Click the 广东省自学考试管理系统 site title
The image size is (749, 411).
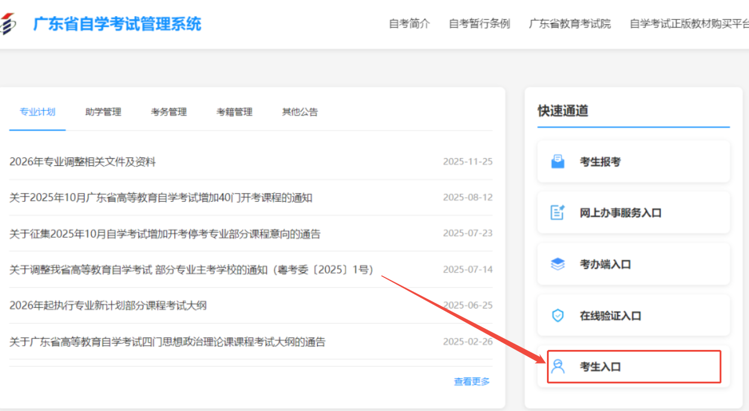click(117, 24)
